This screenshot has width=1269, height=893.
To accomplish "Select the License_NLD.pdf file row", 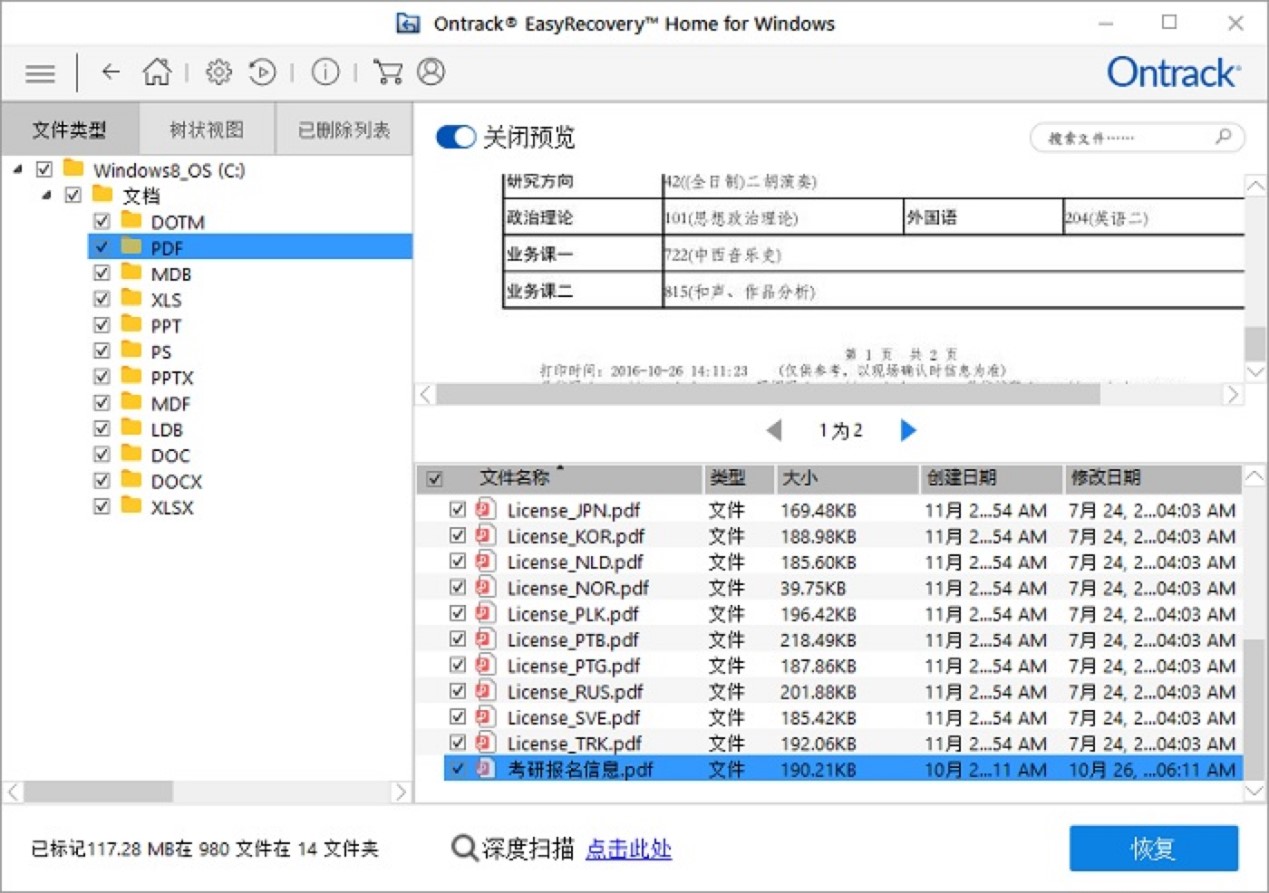I will coord(829,562).
